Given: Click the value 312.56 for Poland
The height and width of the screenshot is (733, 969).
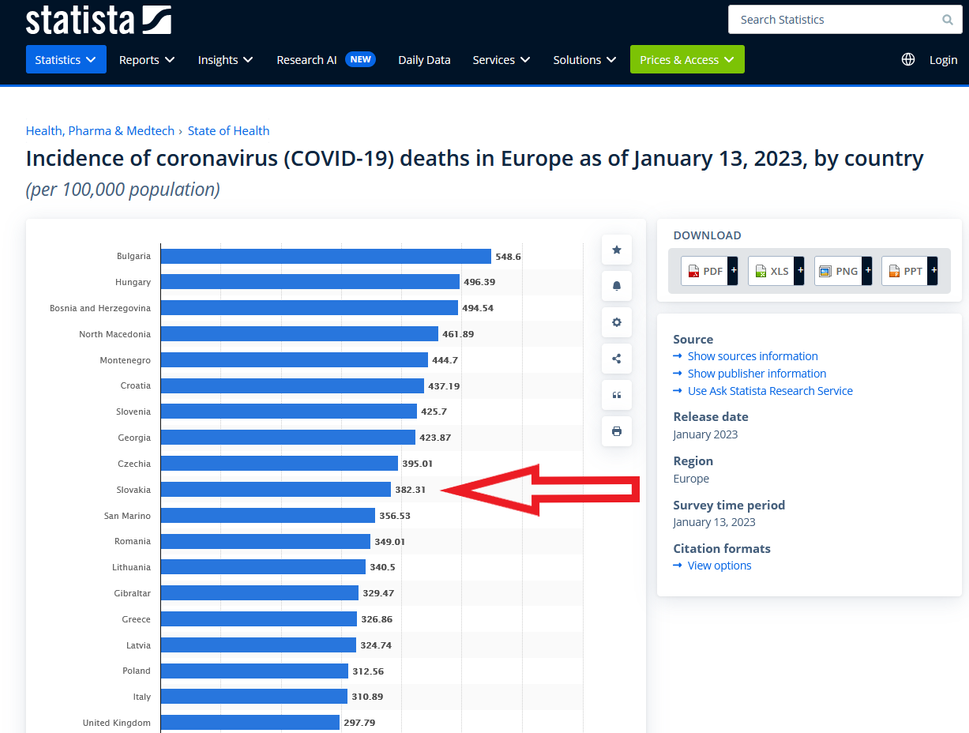Looking at the screenshot, I should pyautogui.click(x=368, y=671).
